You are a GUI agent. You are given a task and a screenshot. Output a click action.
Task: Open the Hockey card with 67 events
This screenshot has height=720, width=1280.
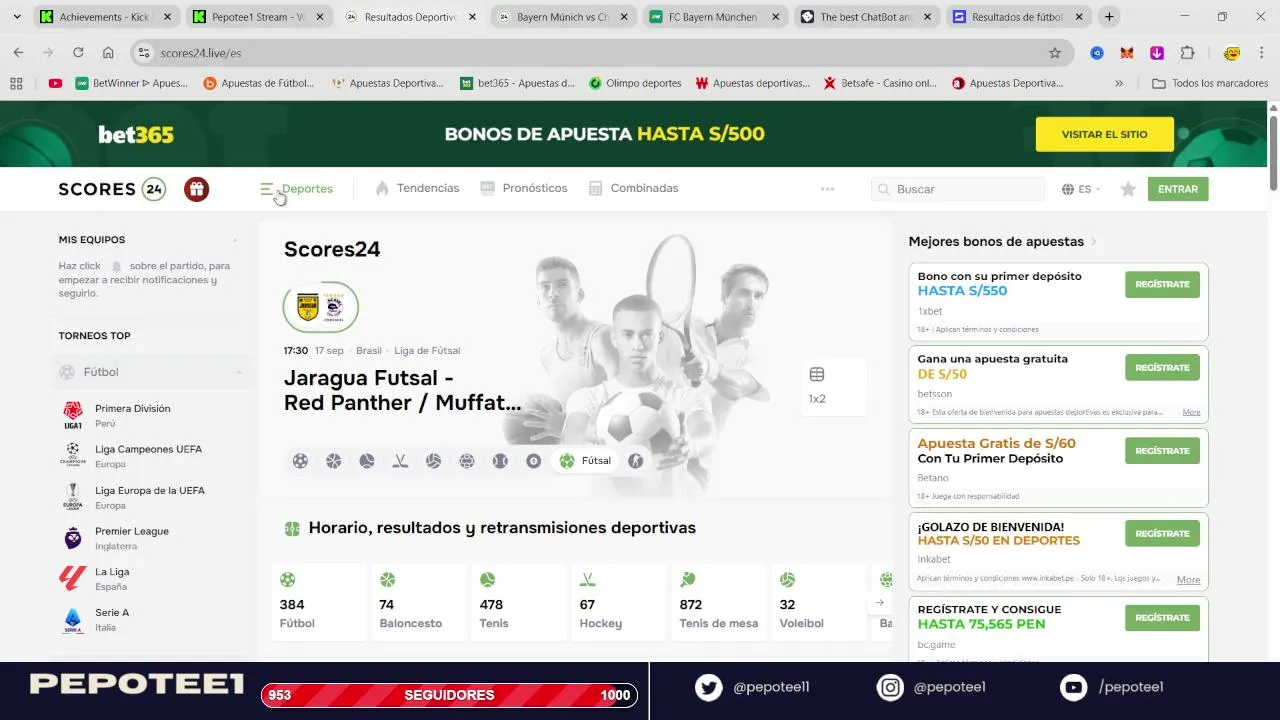618,602
